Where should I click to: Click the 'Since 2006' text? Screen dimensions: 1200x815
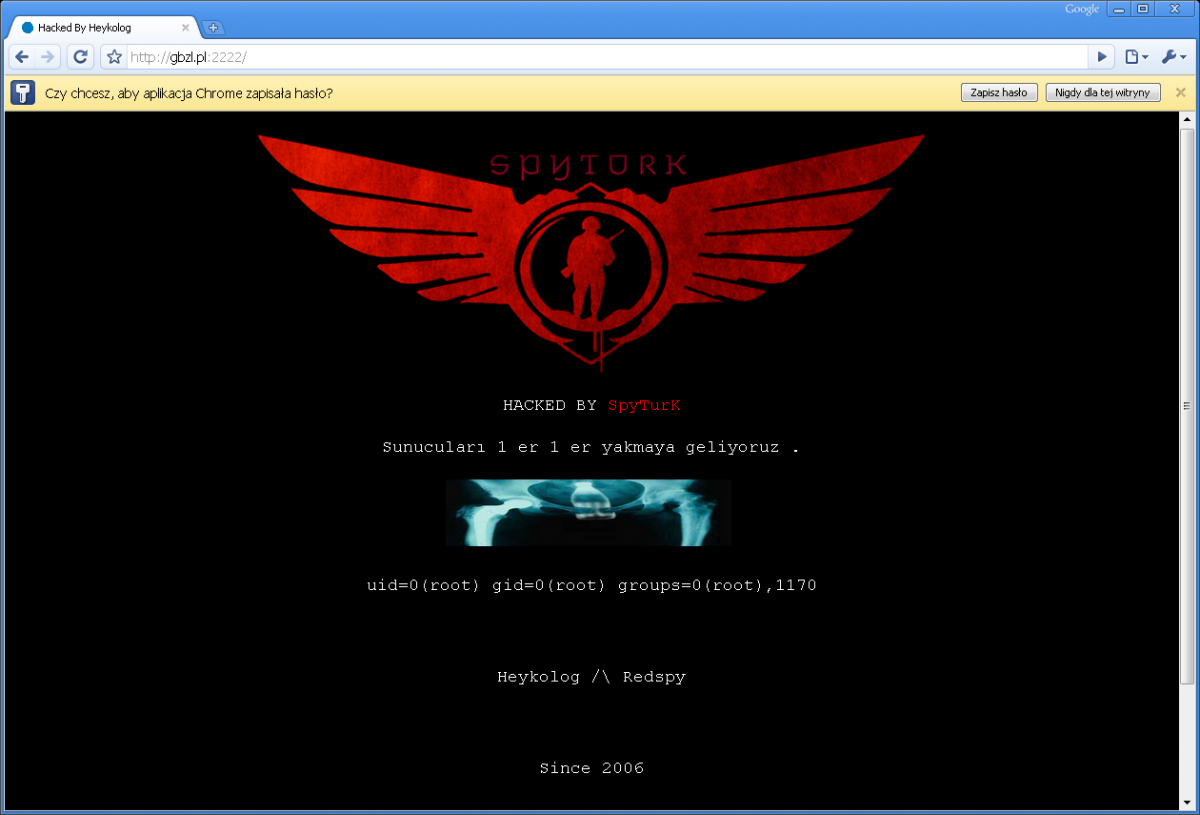(591, 768)
